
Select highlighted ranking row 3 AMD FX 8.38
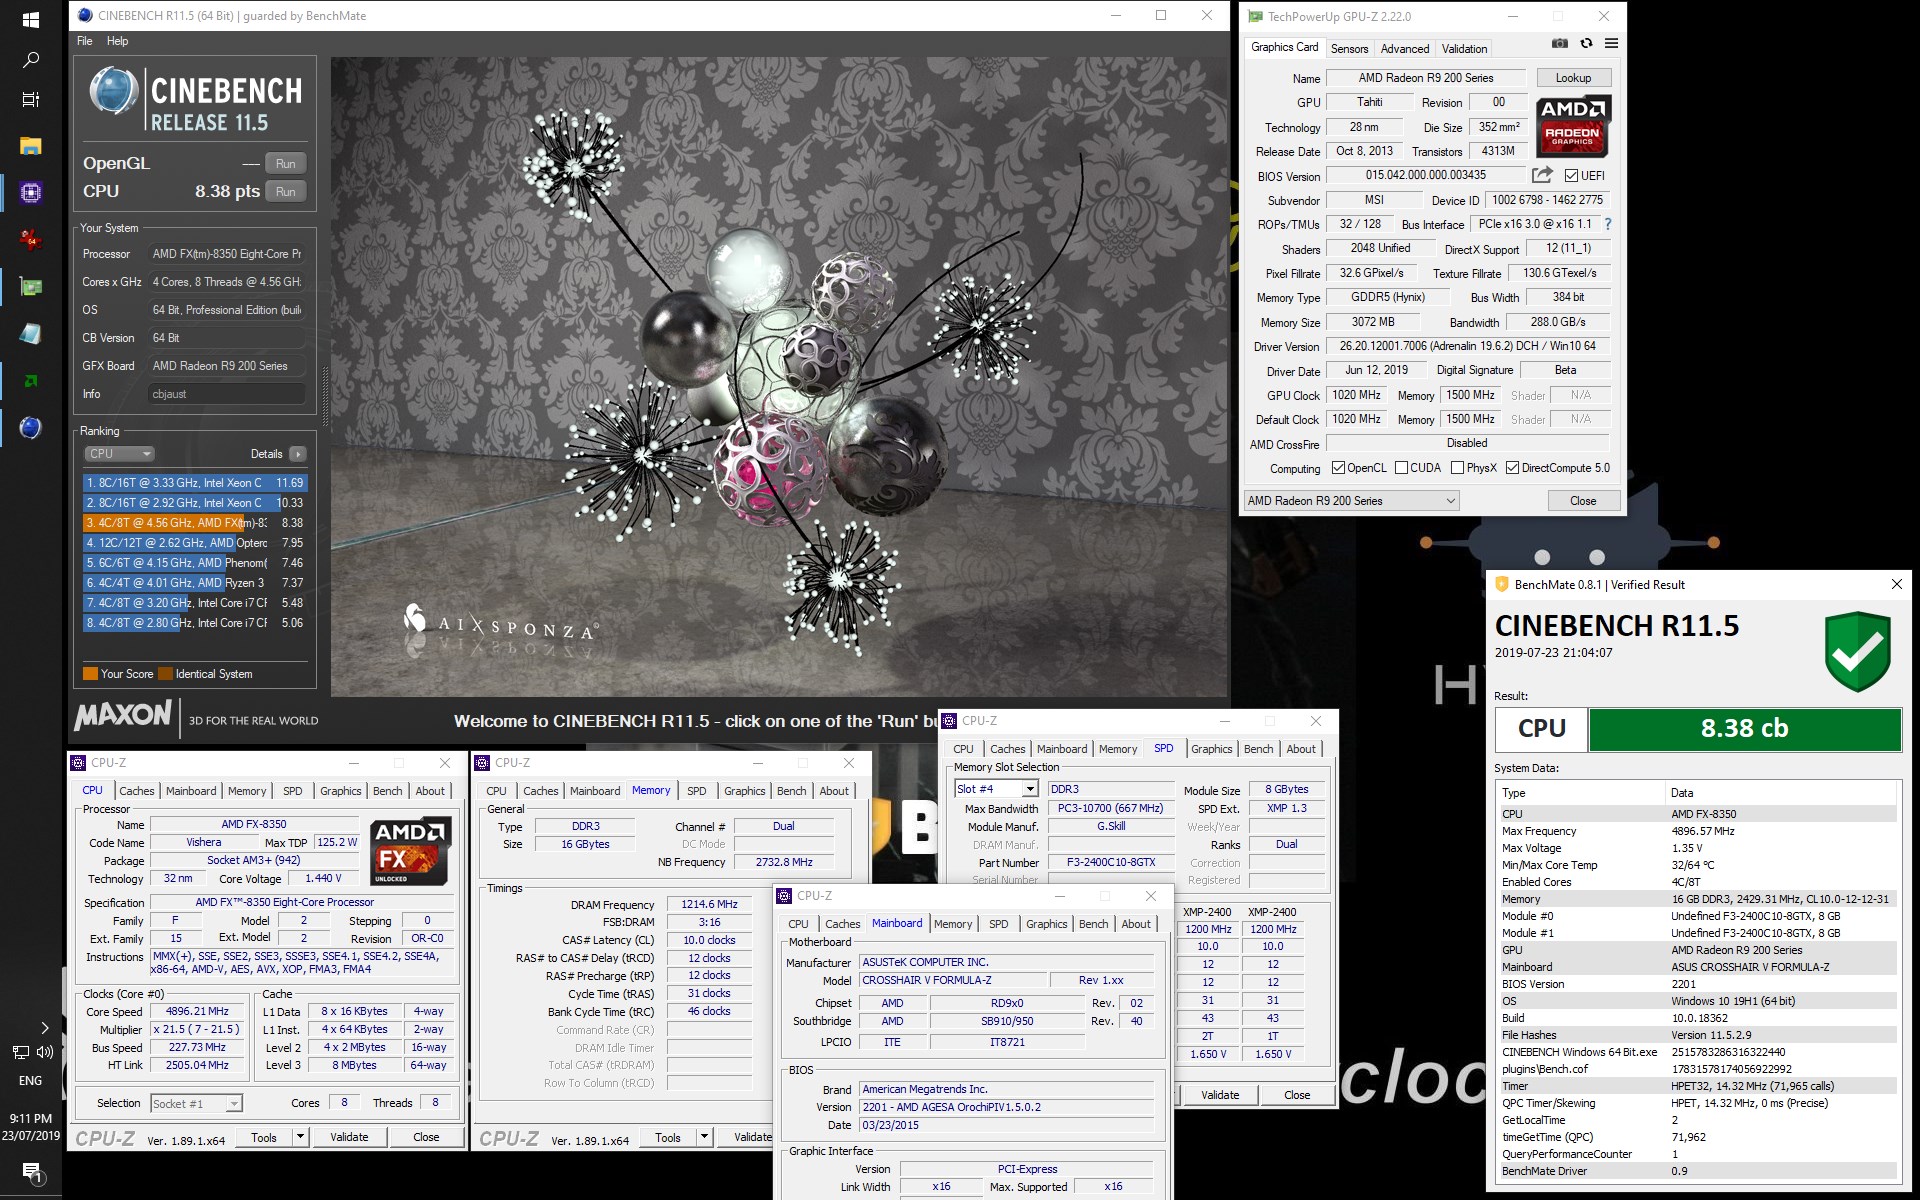coord(195,523)
